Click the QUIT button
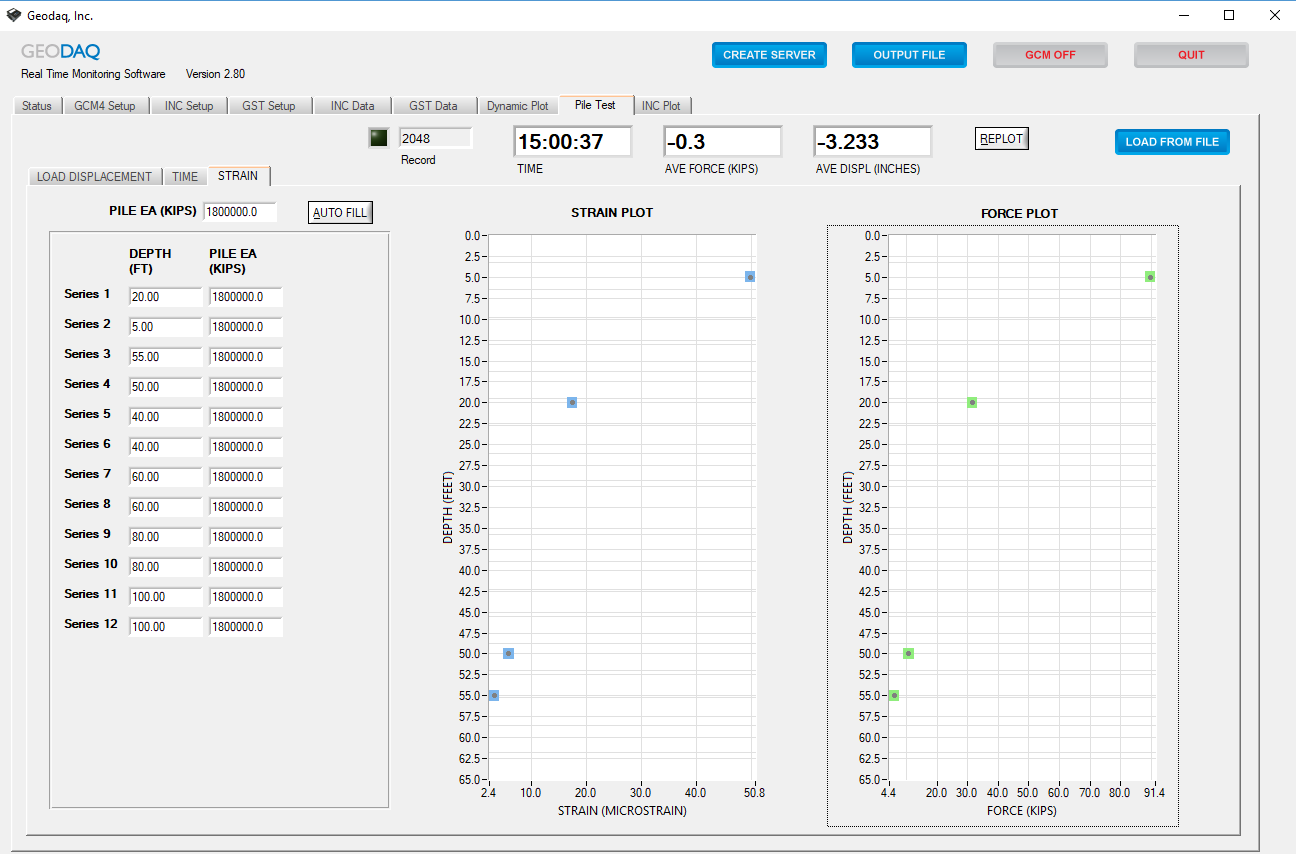Screen dimensions: 1296x854 point(1191,55)
